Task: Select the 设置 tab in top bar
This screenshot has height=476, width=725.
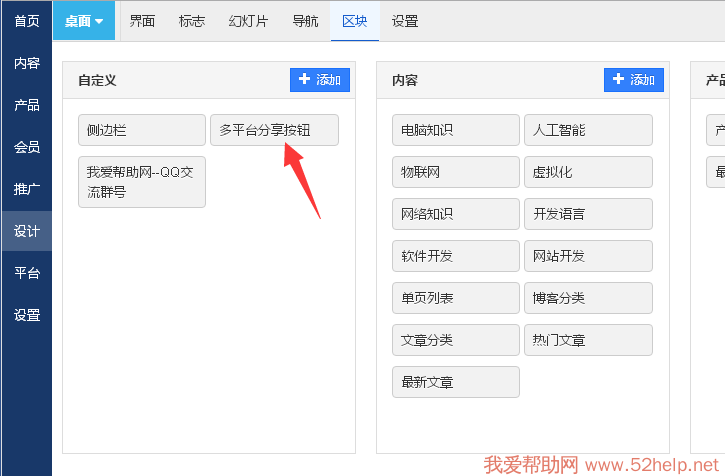Action: (405, 21)
